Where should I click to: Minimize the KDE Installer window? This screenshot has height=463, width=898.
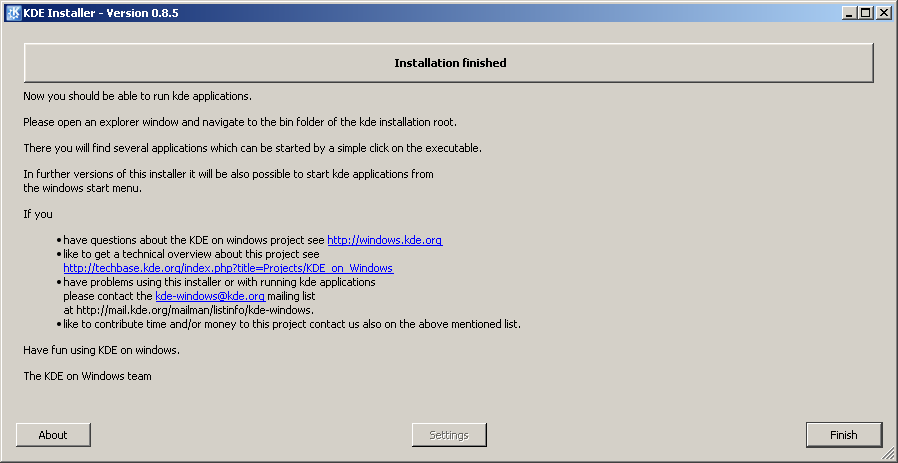pyautogui.click(x=849, y=13)
